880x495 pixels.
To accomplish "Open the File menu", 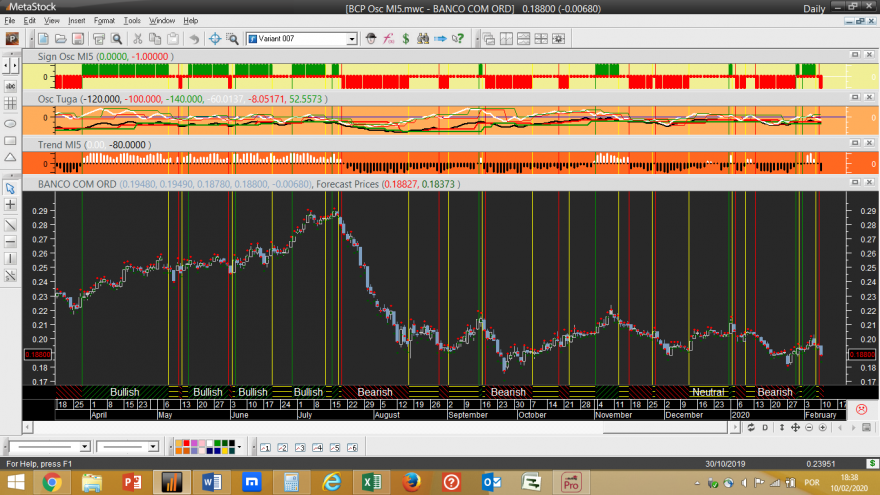I will tap(10, 21).
